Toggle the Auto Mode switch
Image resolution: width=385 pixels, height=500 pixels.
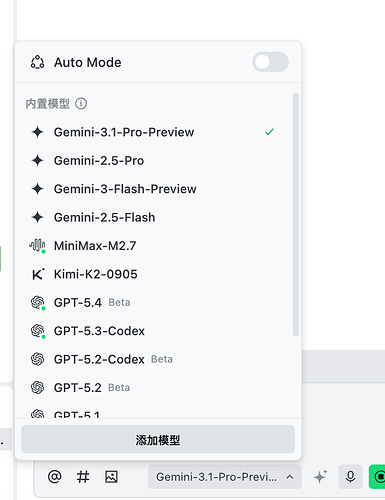270,62
